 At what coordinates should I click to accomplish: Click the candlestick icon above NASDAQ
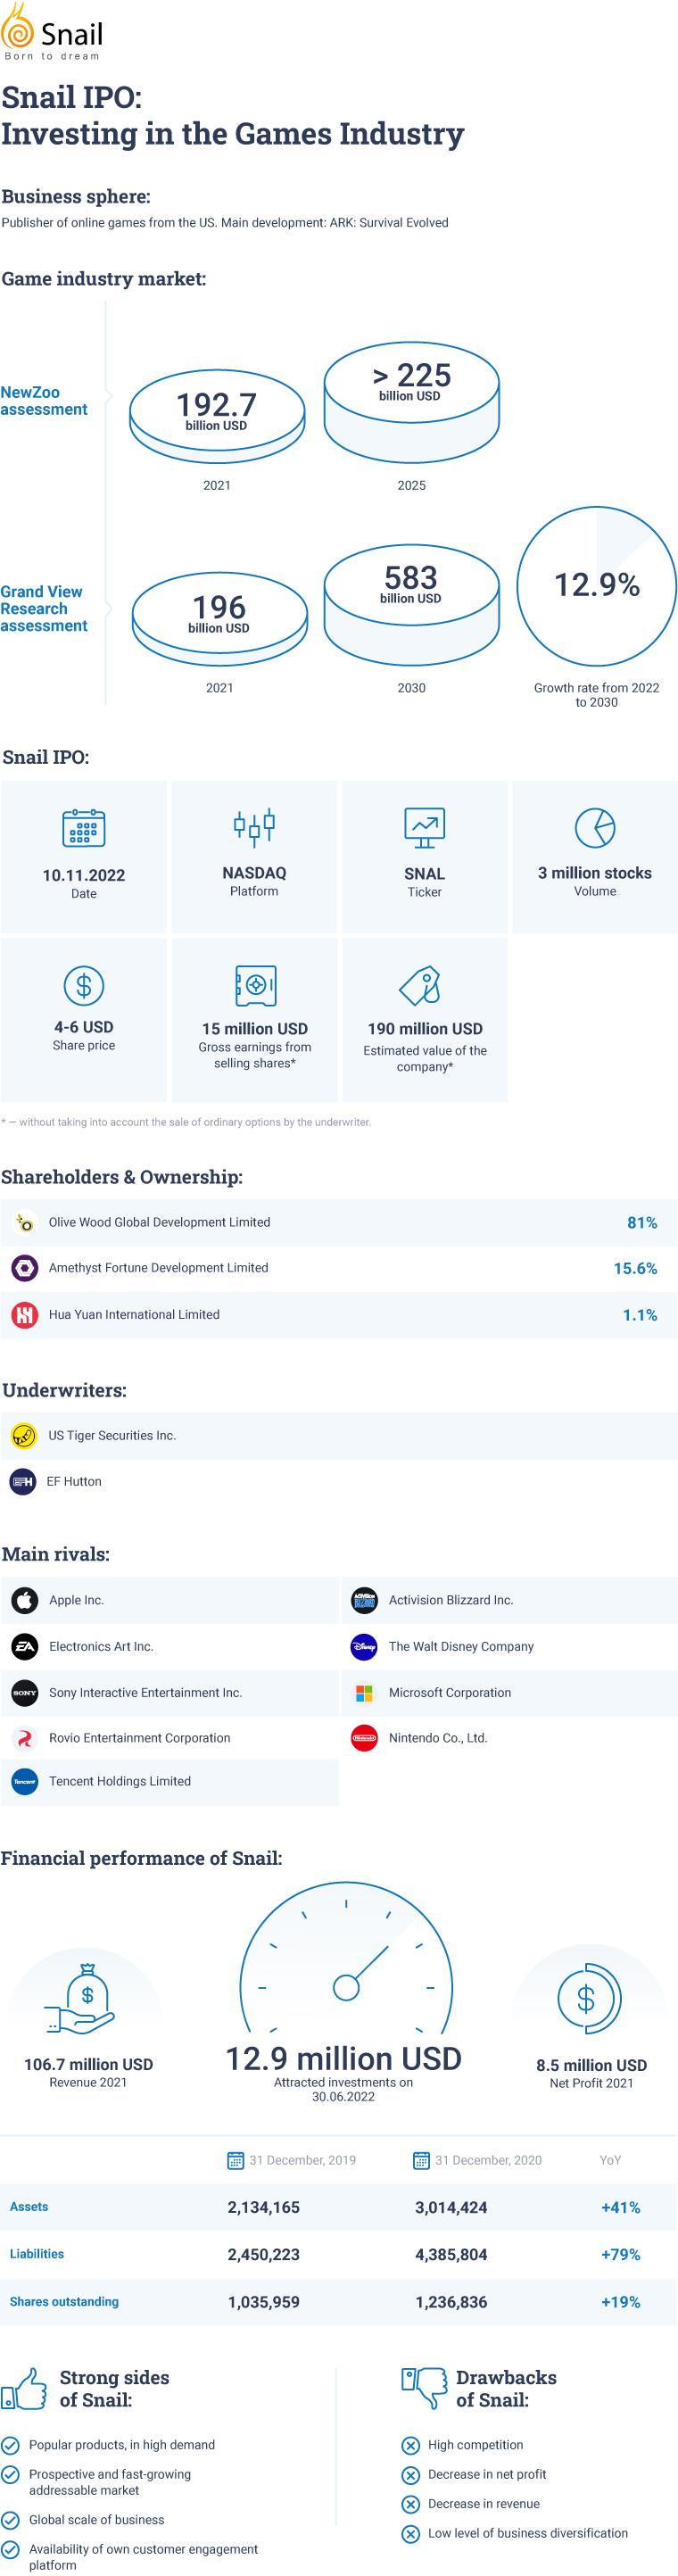[254, 826]
